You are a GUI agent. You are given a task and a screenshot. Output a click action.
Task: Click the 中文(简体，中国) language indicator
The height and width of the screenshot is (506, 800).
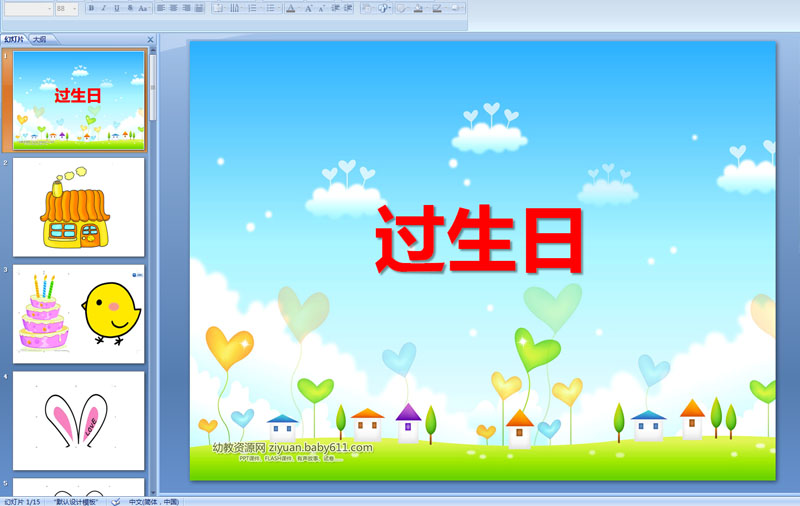click(x=154, y=502)
